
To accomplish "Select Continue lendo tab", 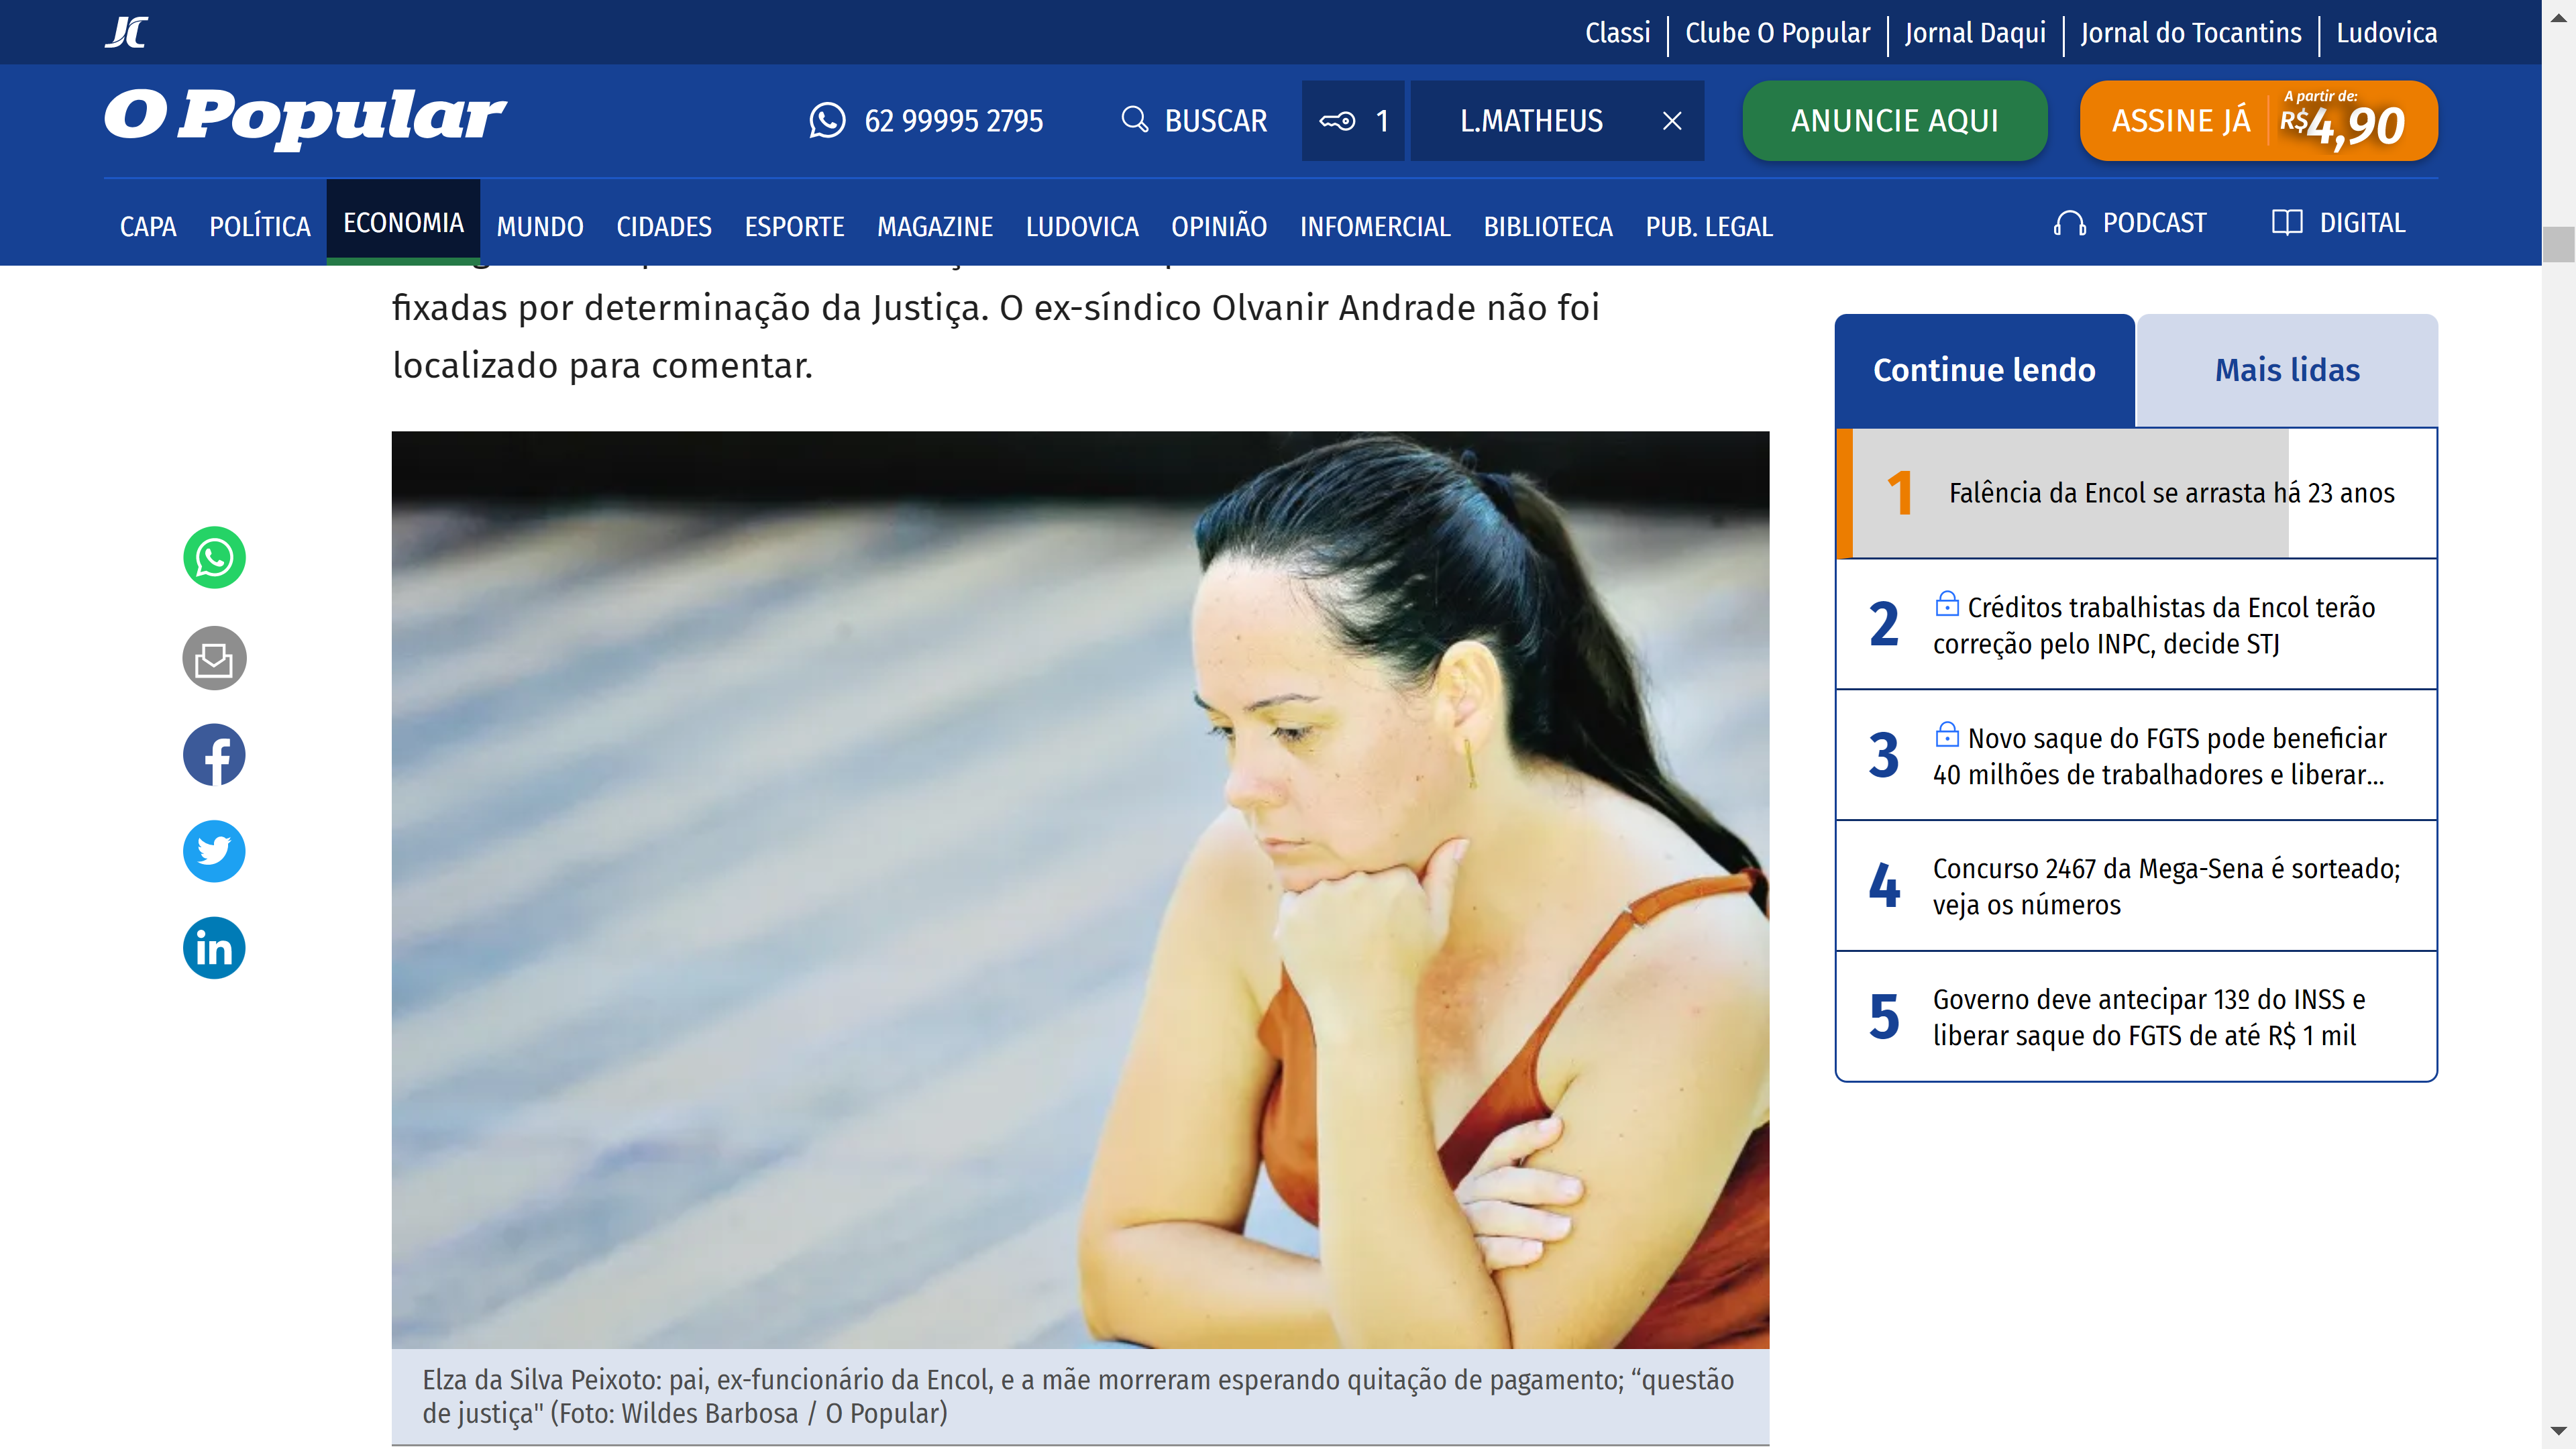I will coord(1984,370).
